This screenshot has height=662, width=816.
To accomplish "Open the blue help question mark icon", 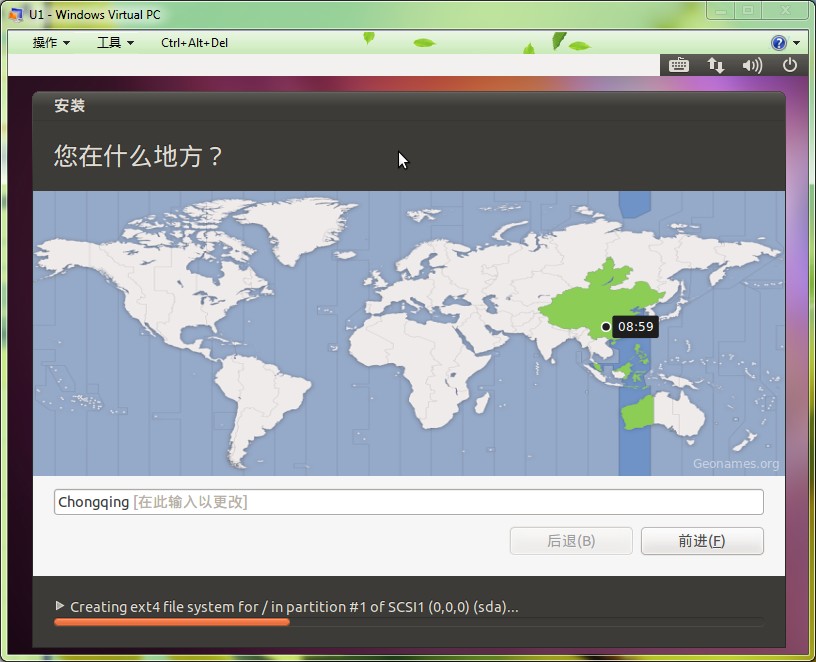I will click(x=779, y=43).
